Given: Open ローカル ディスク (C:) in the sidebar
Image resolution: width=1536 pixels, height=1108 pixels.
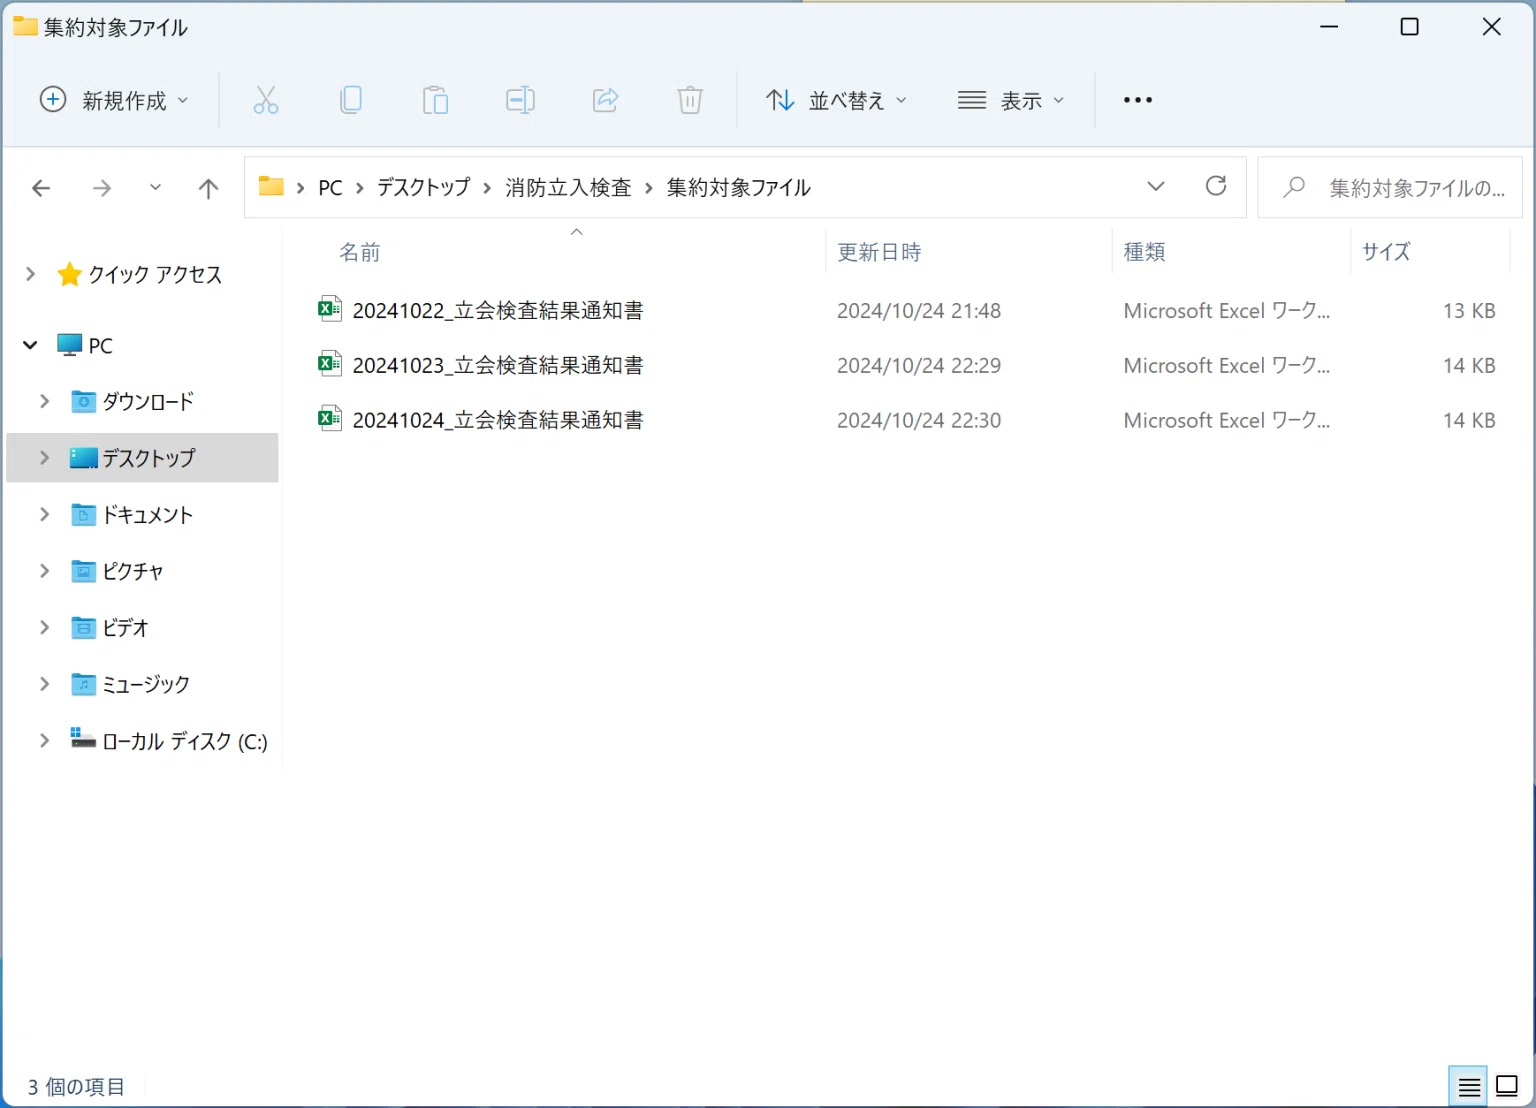Looking at the screenshot, I should point(185,741).
